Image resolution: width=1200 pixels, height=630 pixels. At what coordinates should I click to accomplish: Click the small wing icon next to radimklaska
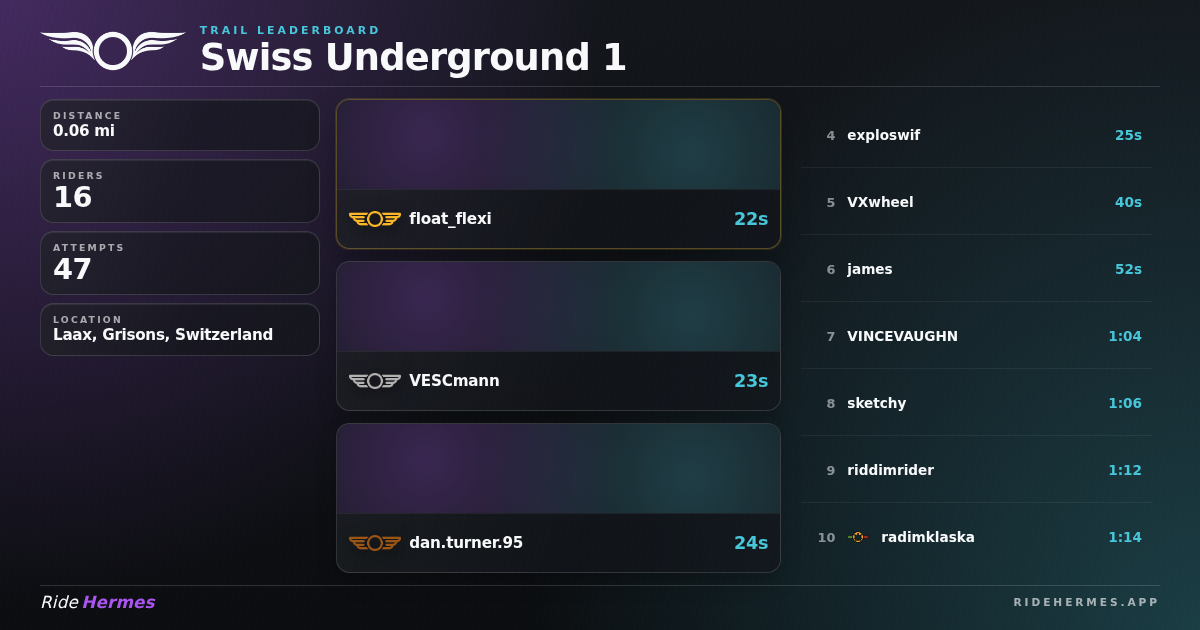(x=858, y=537)
